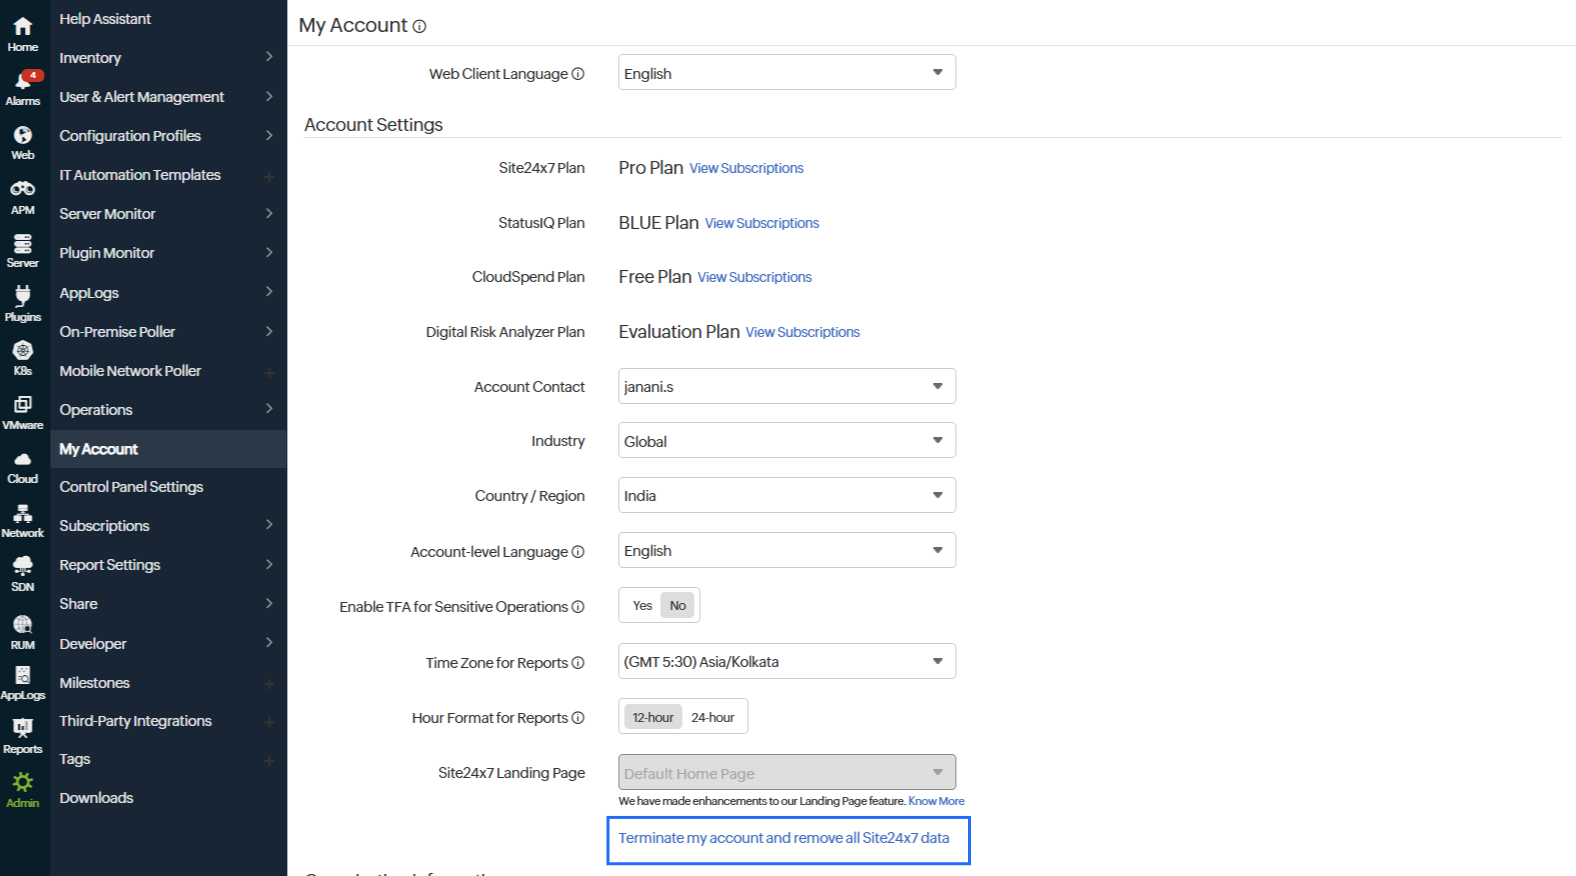The width and height of the screenshot is (1576, 876).
Task: Open the Server icon in rail
Action: [23, 250]
